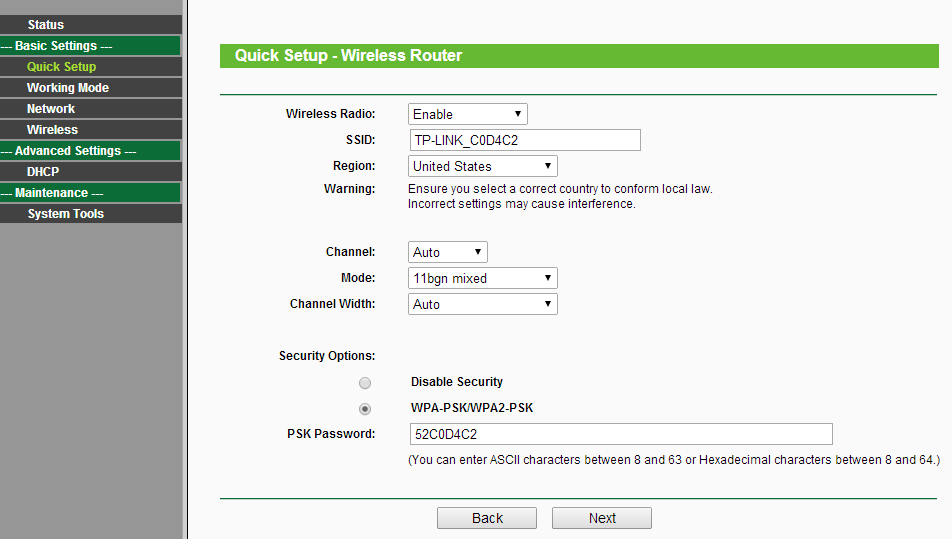Image resolution: width=952 pixels, height=539 pixels.
Task: Click the Basic Settings section header
Action: click(x=90, y=46)
